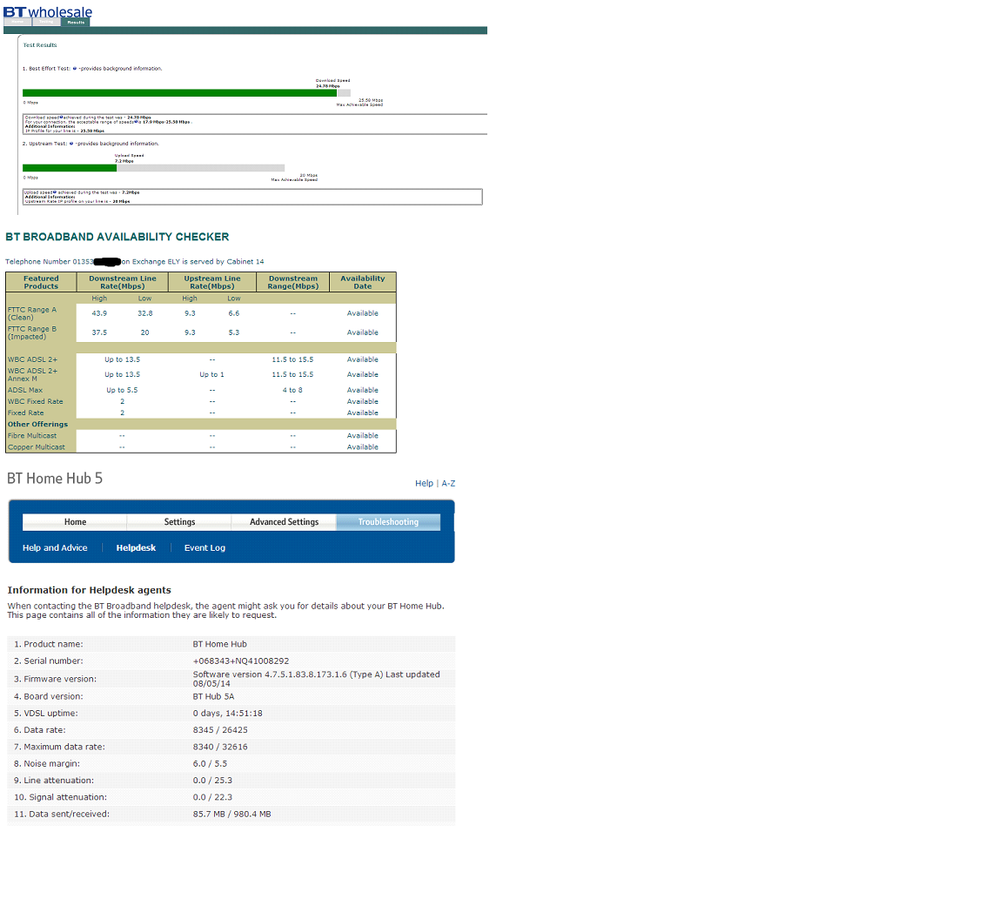Click the FTTC Range B (Impacted) row label

(32, 333)
